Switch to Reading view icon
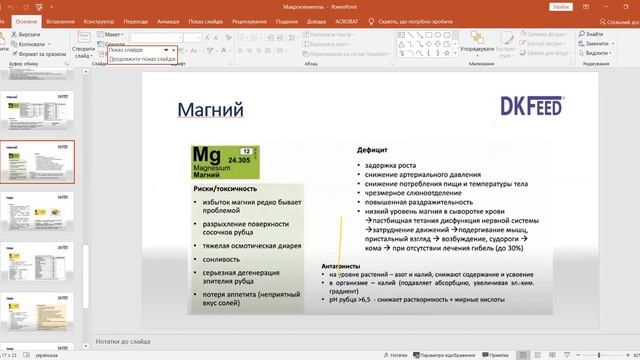 pyautogui.click(x=552, y=355)
